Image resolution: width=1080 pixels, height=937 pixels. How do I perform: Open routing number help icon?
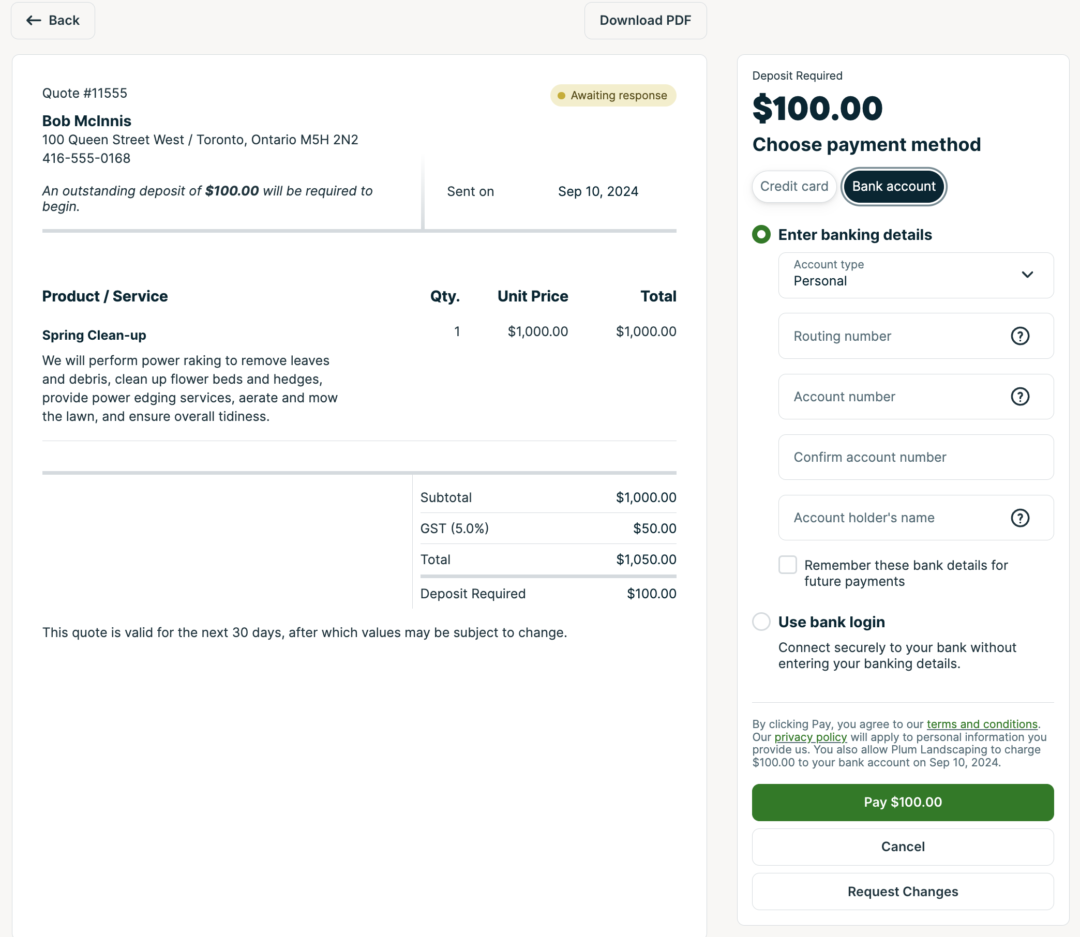coord(1020,336)
